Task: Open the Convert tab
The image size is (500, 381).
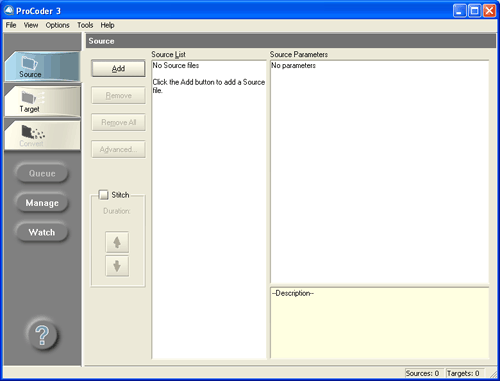Action: [42, 136]
